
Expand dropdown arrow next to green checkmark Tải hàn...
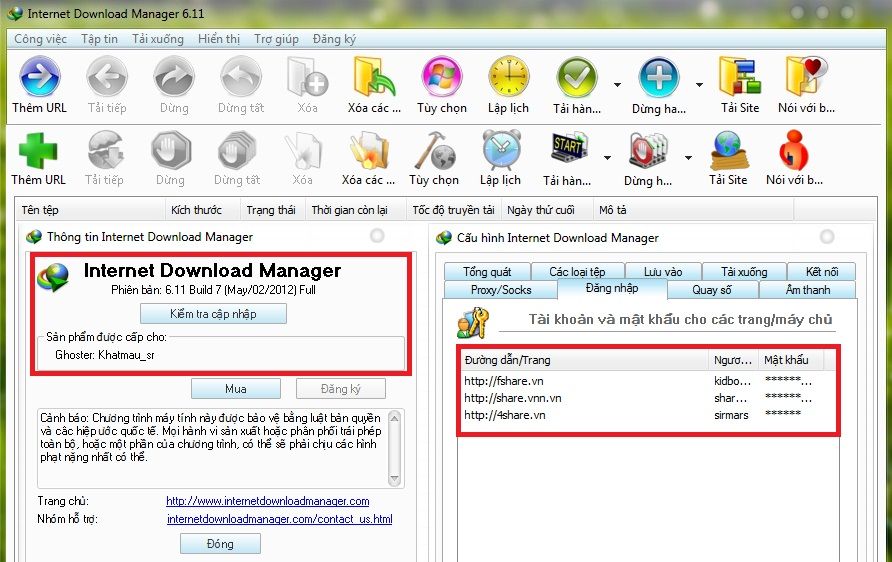617,85
